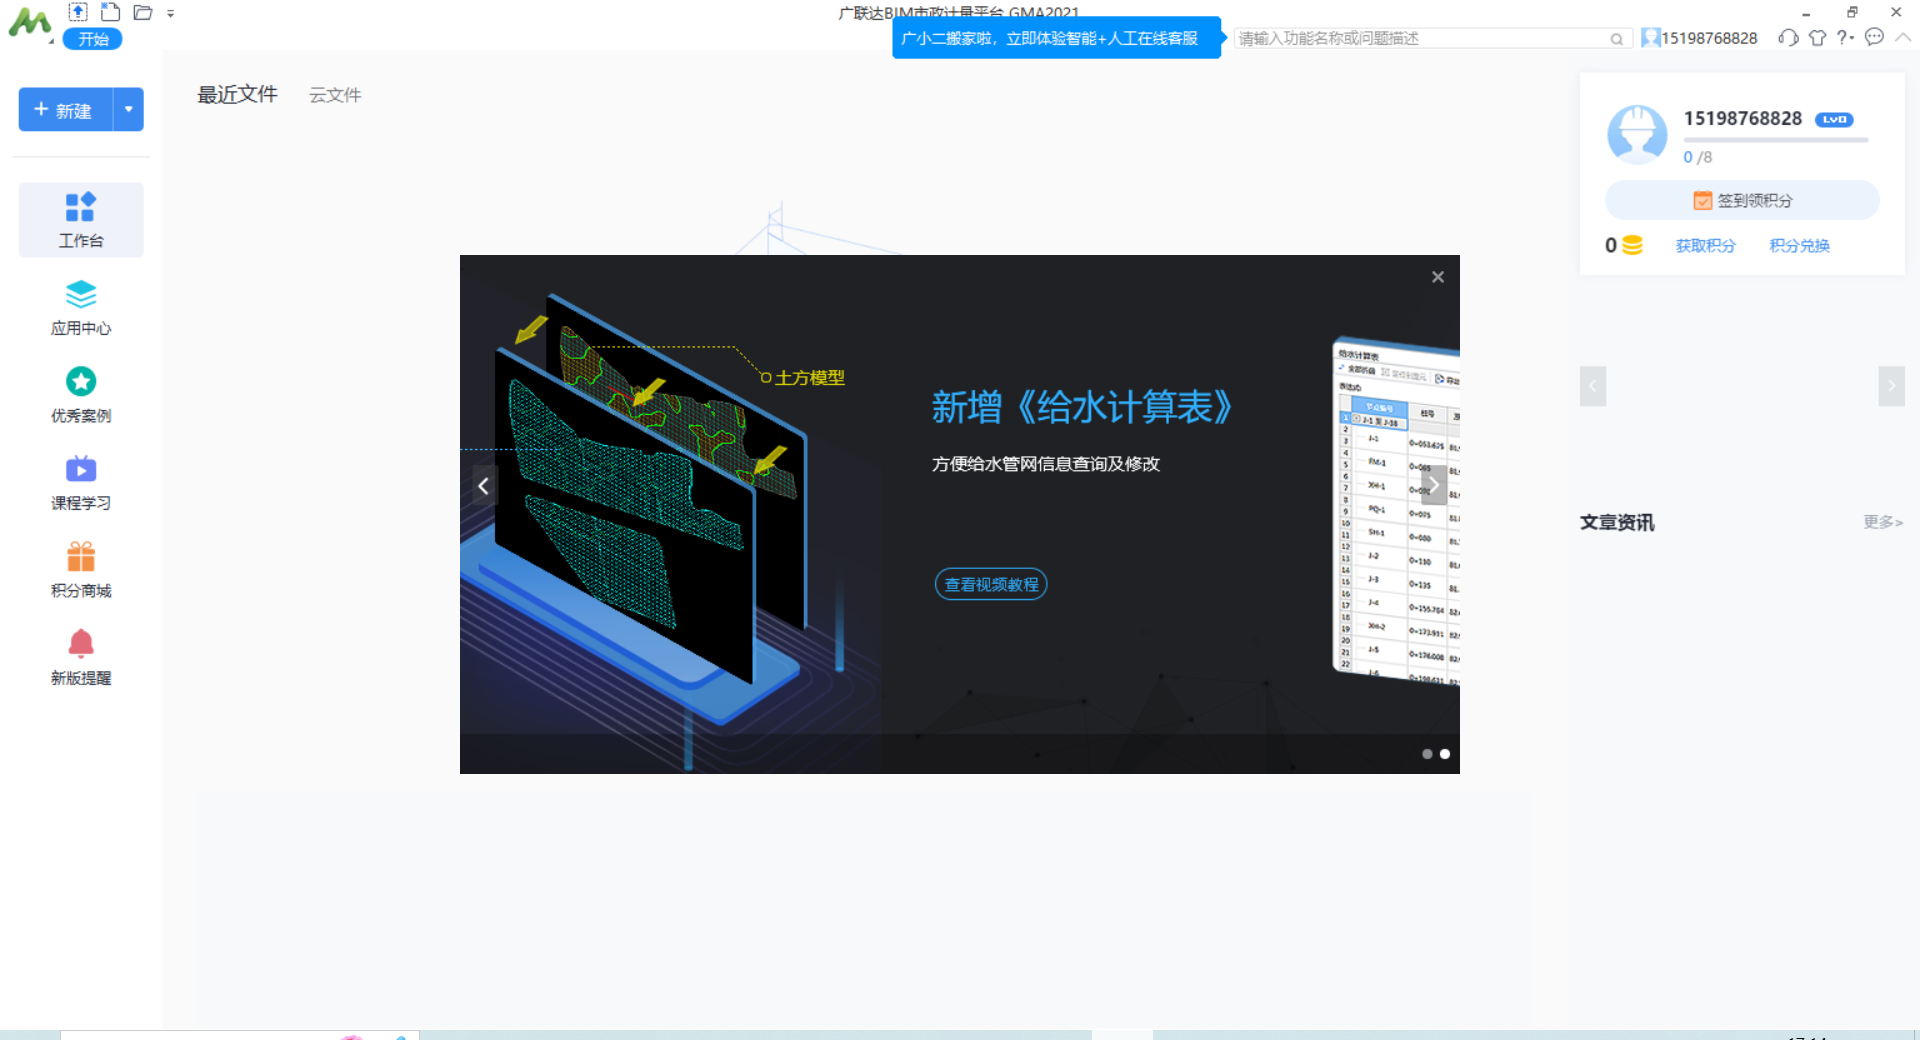The image size is (1920, 1040).
Task: Click the 方便给水管网信息查询及修改 subtitle
Action: pyautogui.click(x=1046, y=464)
